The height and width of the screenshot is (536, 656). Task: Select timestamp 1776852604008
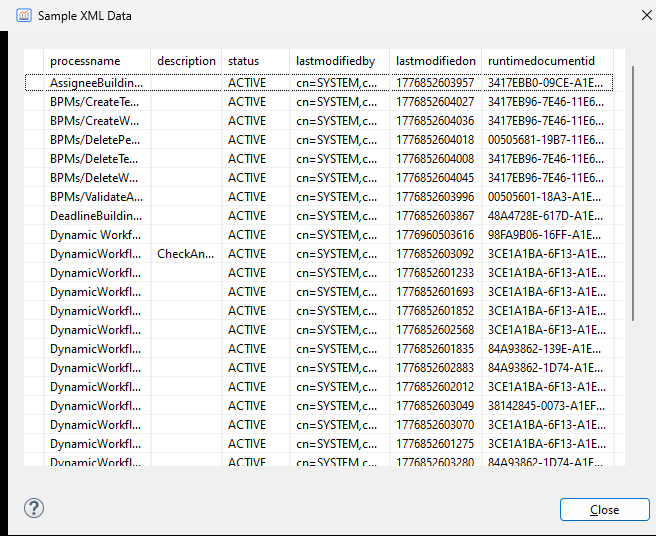(x=435, y=159)
